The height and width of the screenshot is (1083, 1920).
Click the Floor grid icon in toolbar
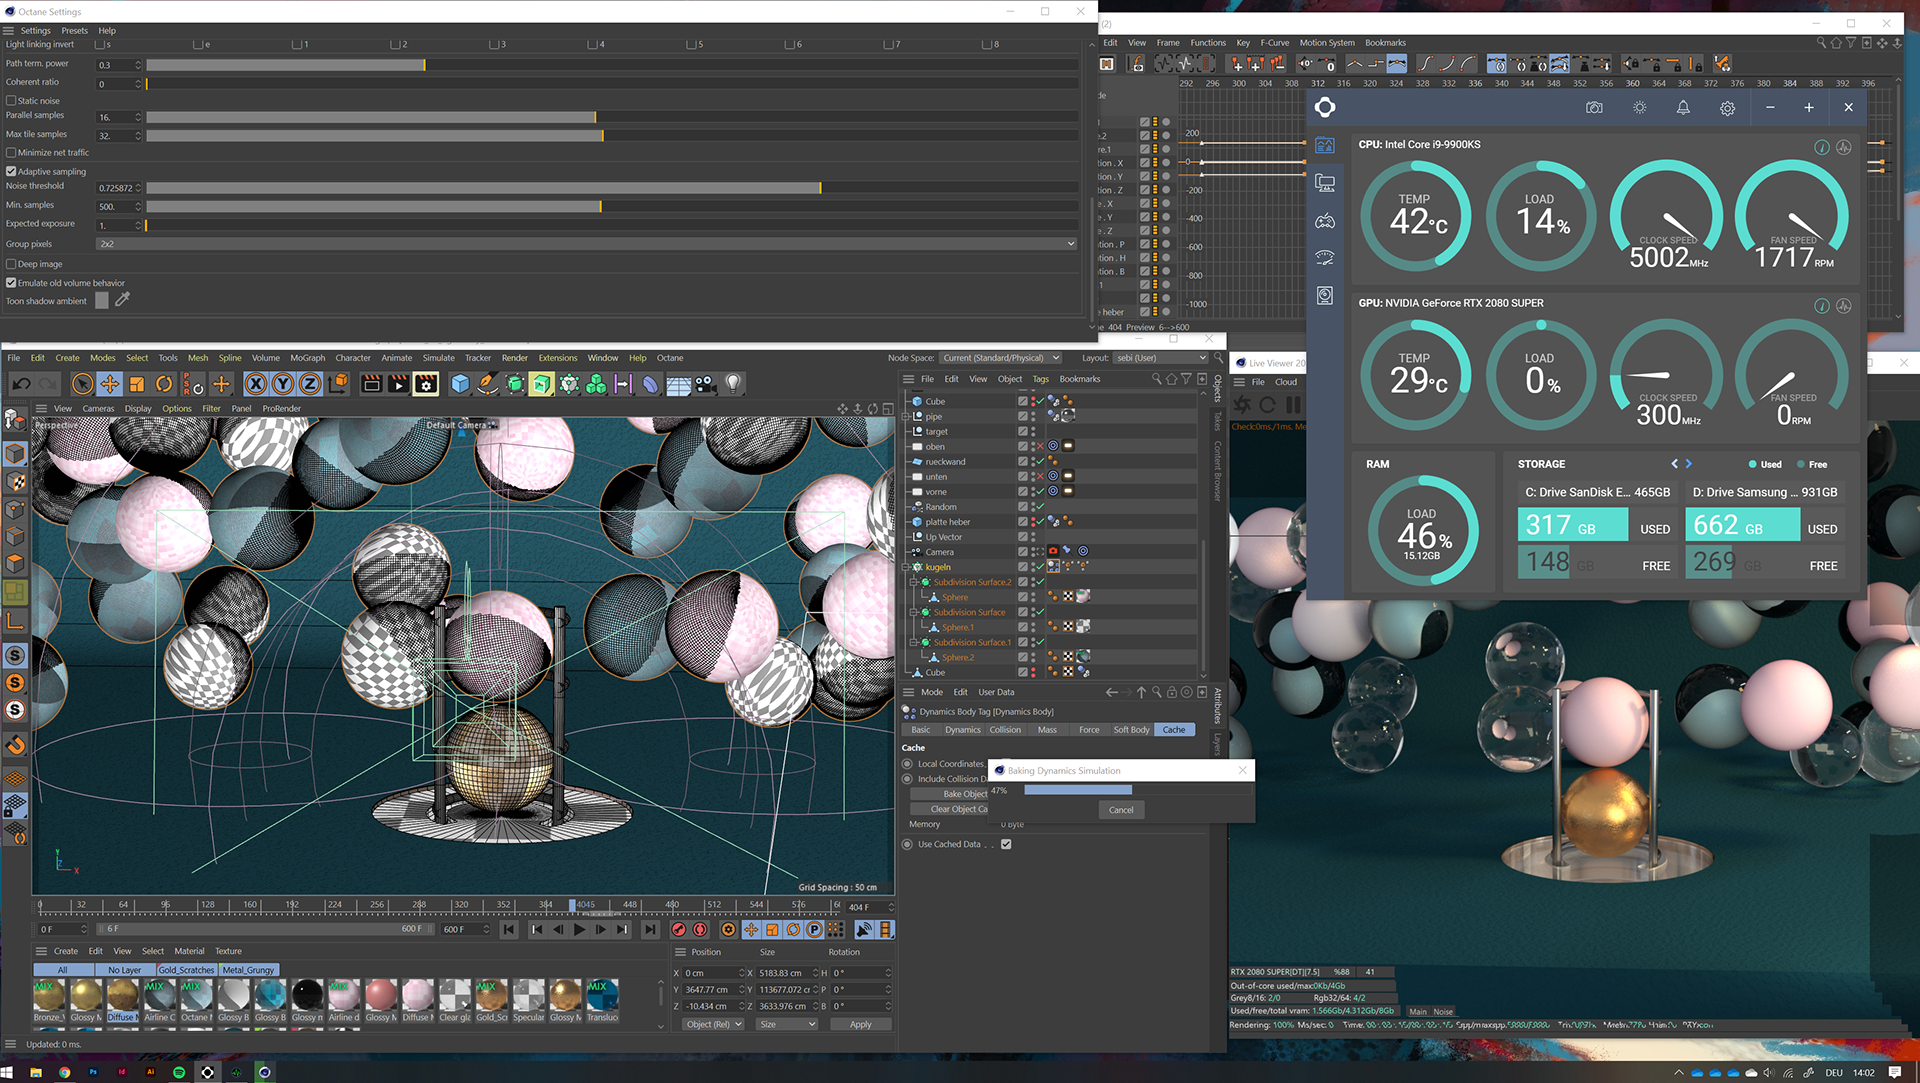pos(678,384)
